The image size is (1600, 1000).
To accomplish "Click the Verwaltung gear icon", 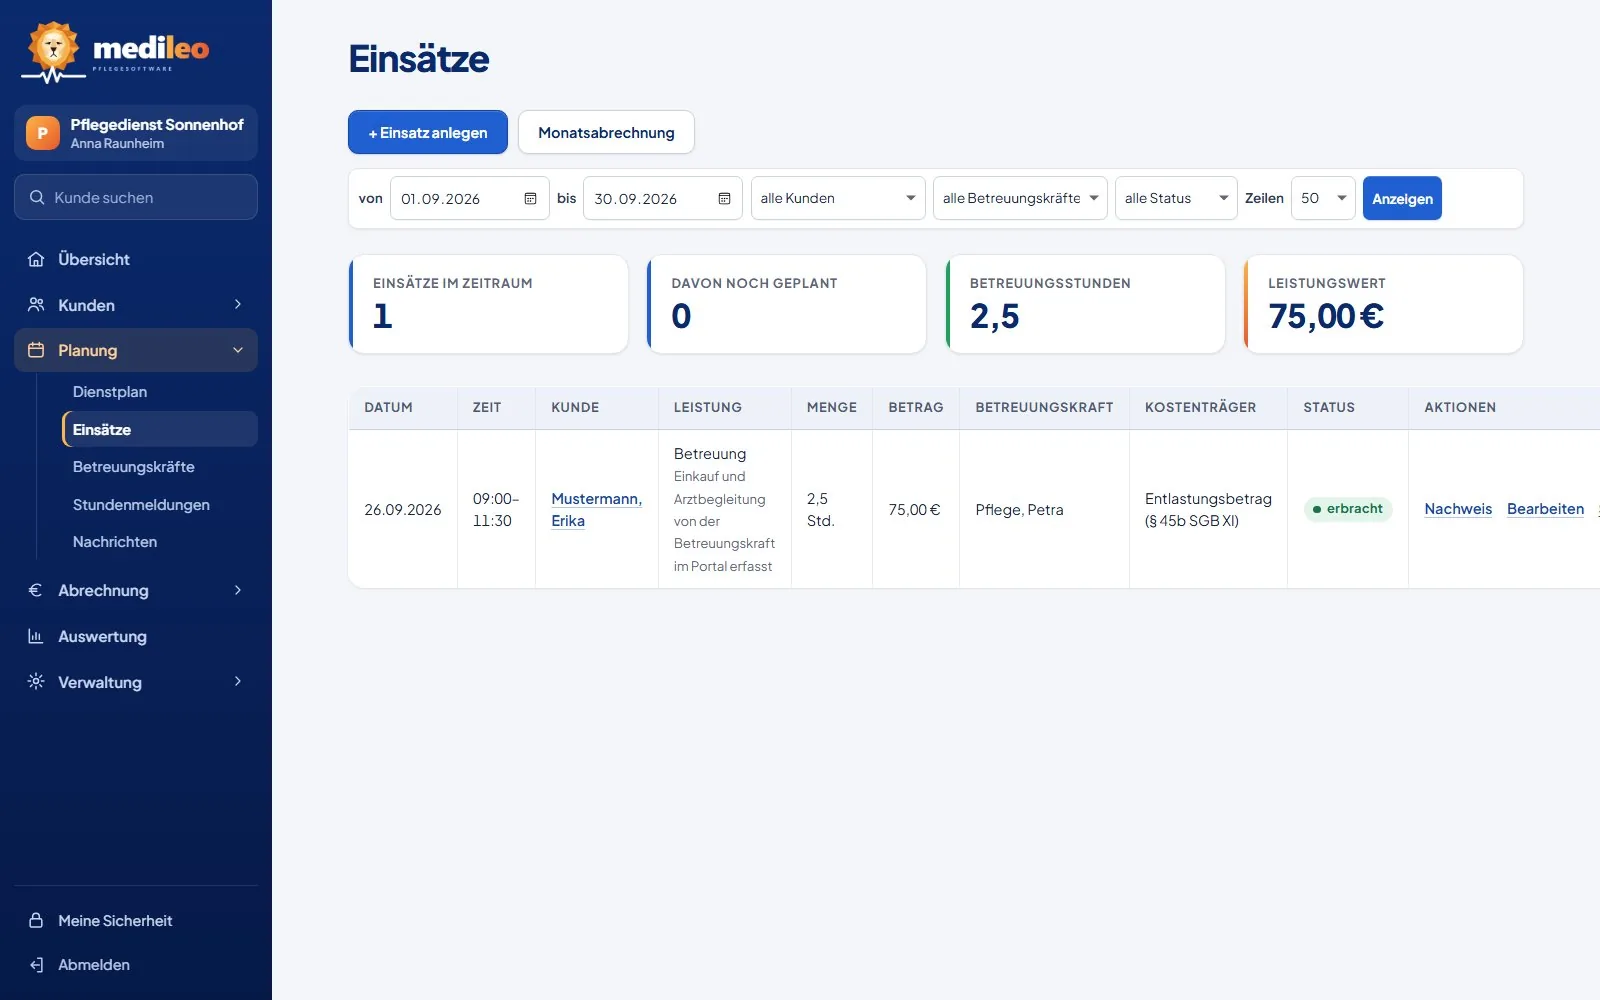I will [x=36, y=682].
